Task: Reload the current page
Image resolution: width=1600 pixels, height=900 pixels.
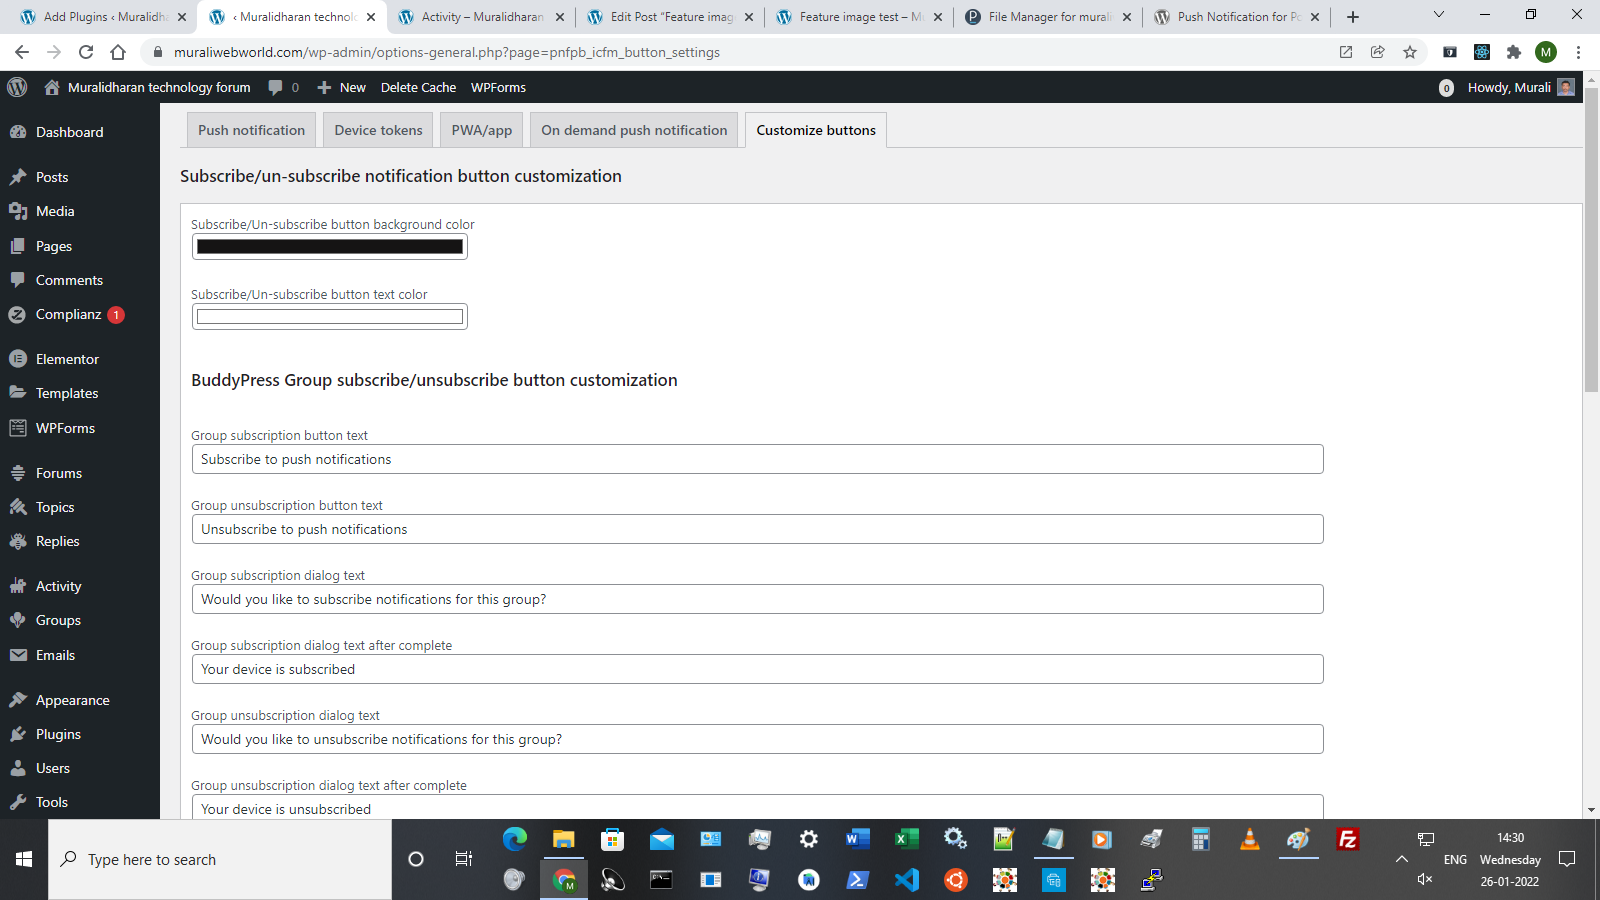Action: coord(86,52)
